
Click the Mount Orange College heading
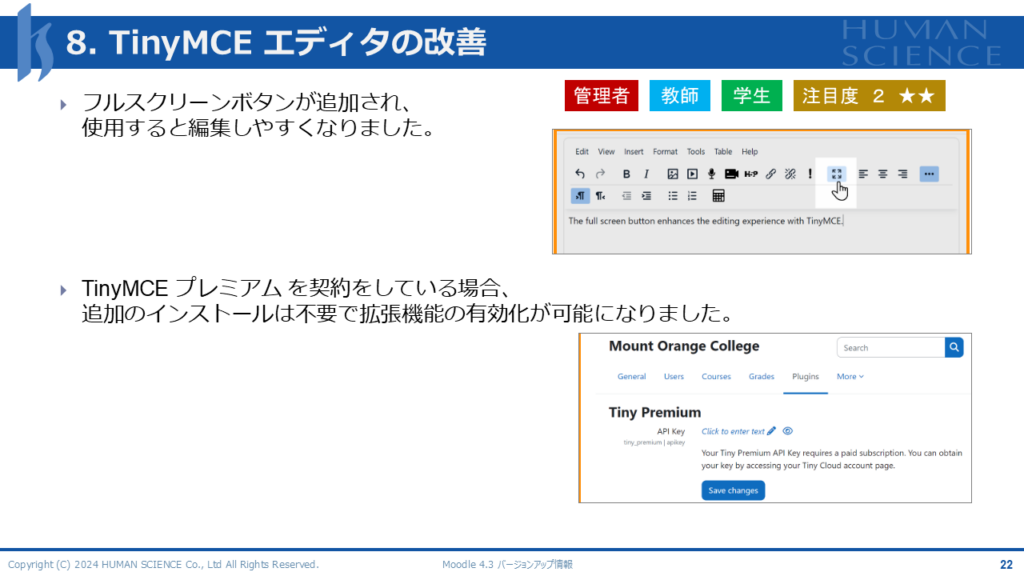tap(684, 346)
